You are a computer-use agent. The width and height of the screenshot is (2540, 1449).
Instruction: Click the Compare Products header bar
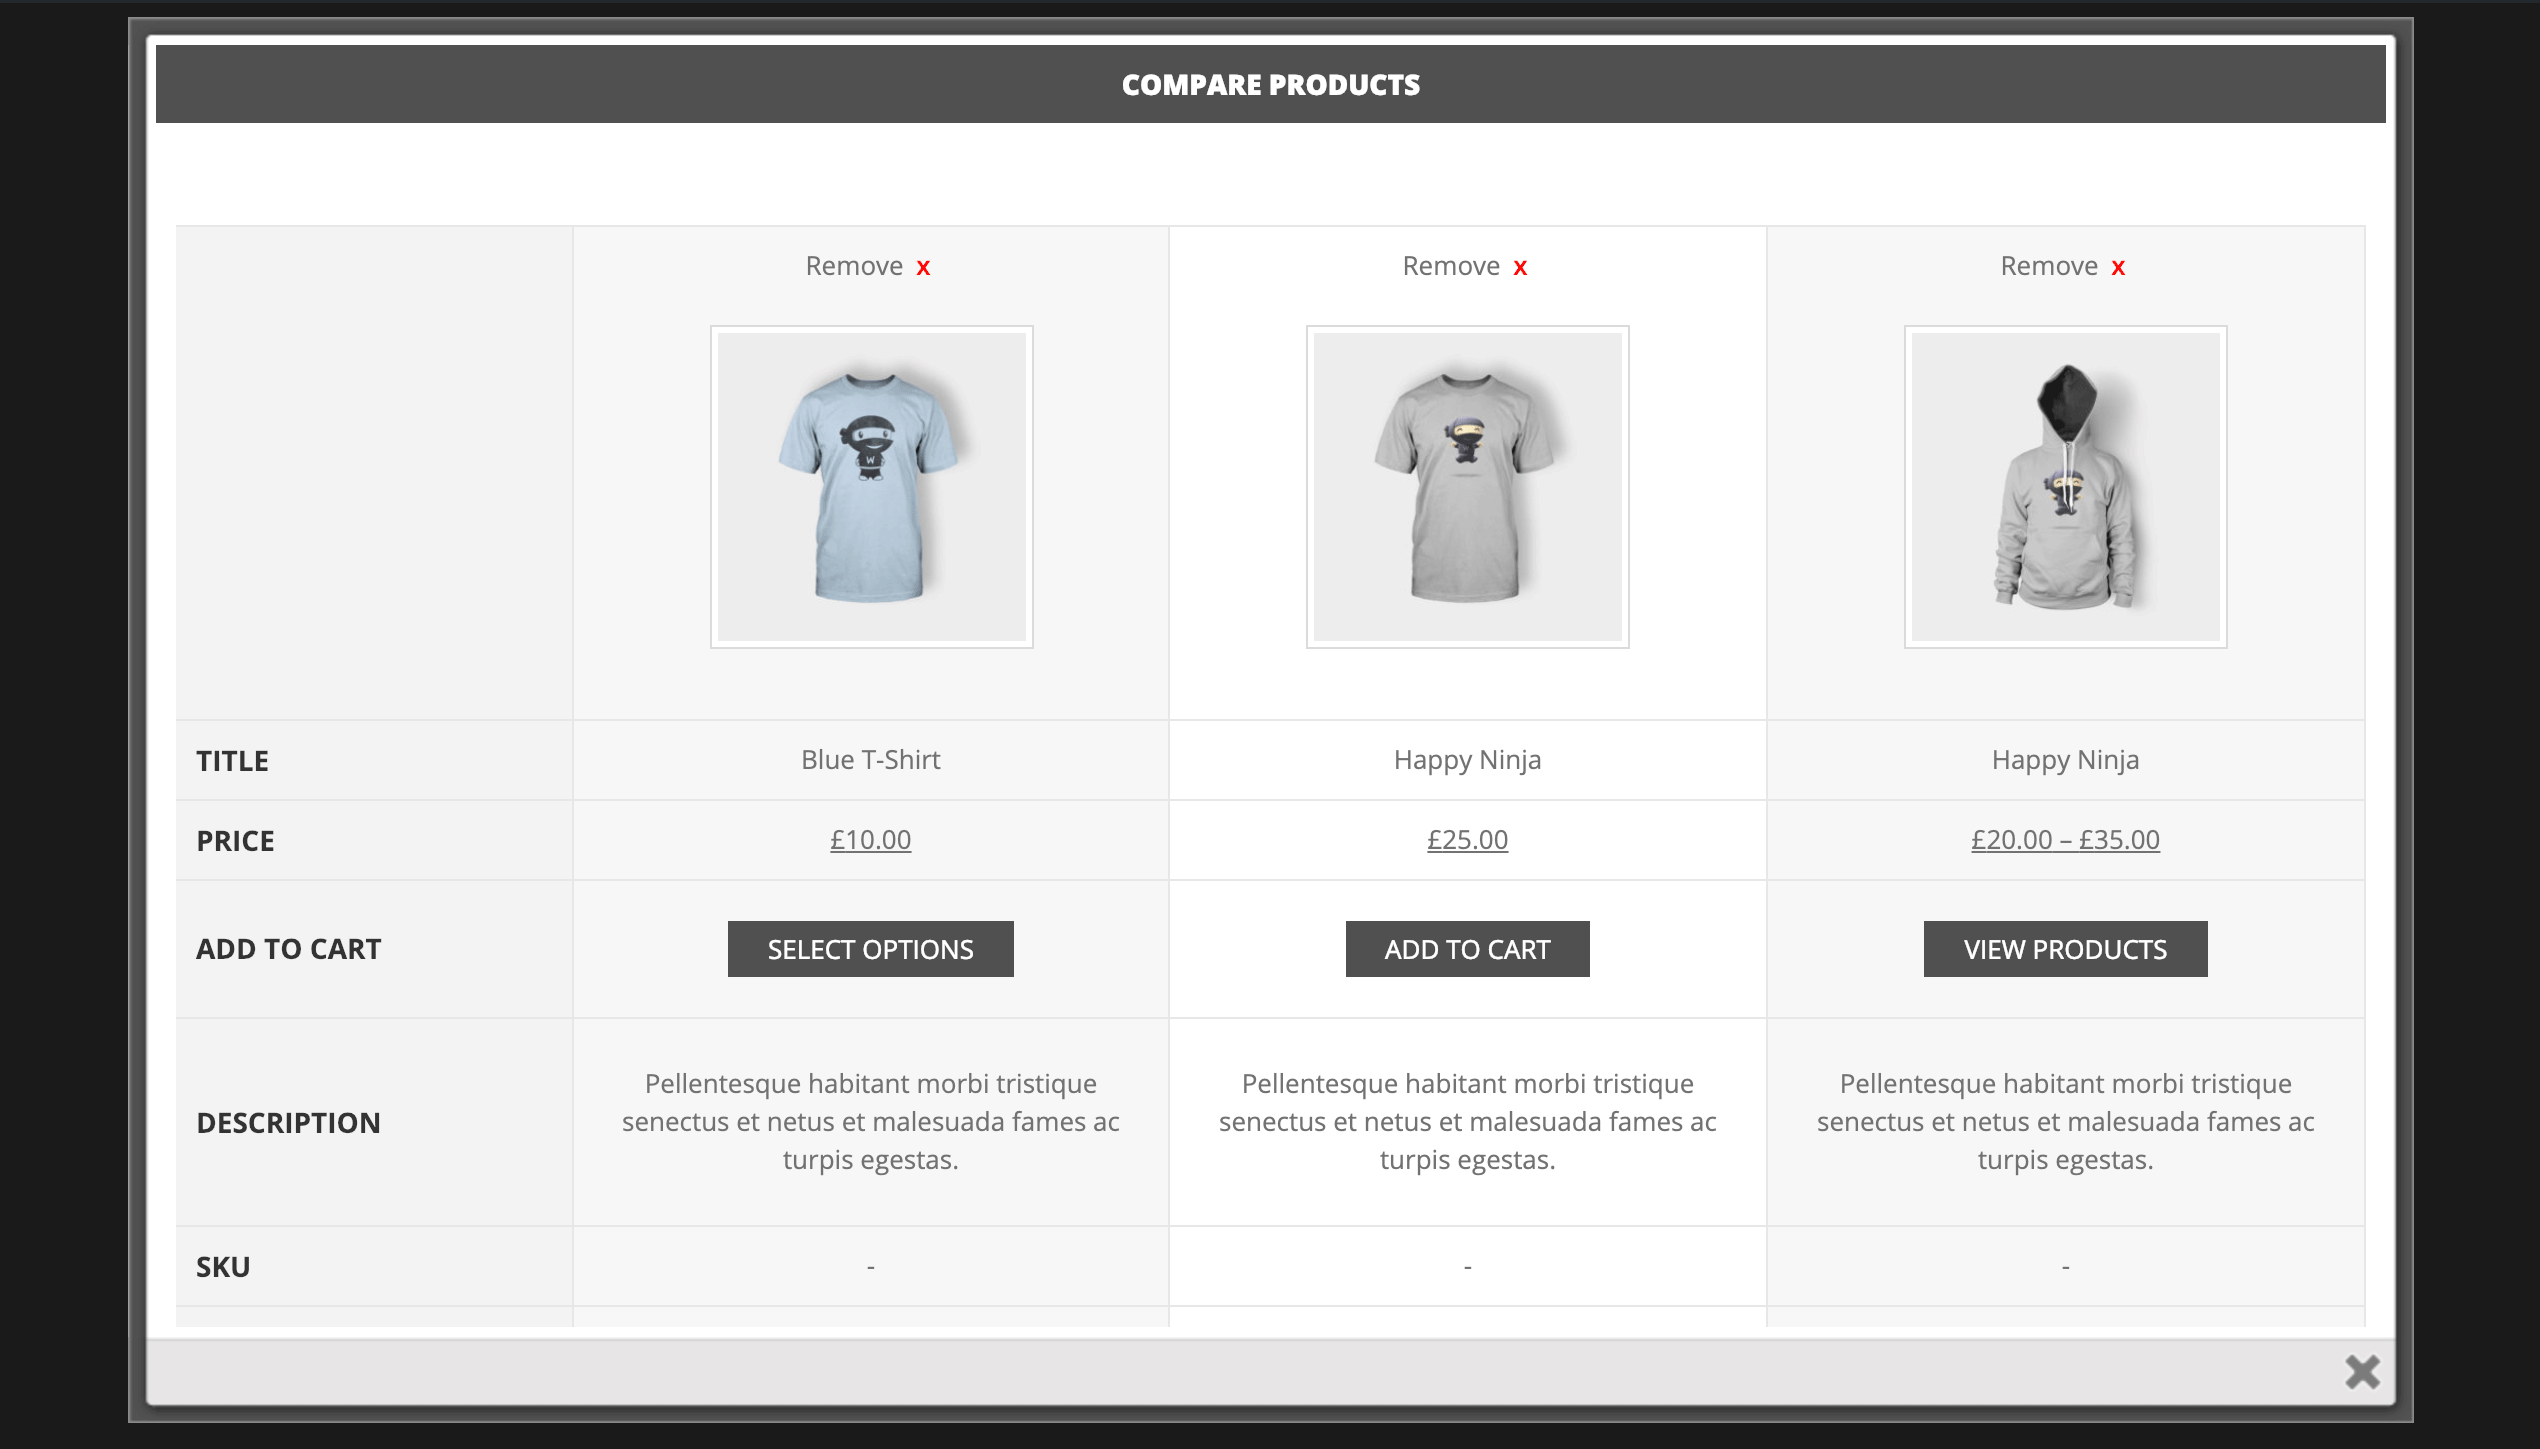(1270, 84)
